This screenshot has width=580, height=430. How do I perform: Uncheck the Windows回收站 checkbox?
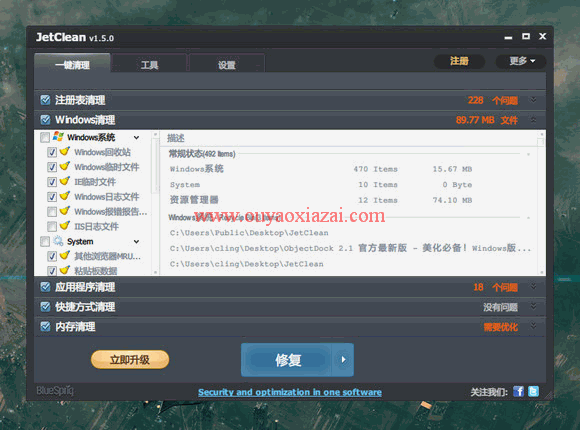pos(52,152)
